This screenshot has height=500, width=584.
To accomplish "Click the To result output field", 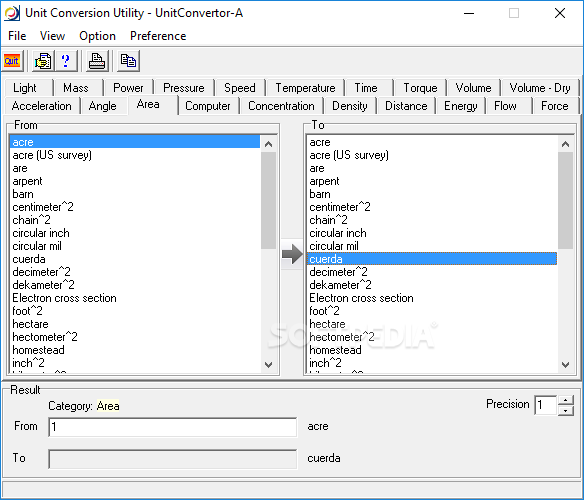I will tap(173, 459).
